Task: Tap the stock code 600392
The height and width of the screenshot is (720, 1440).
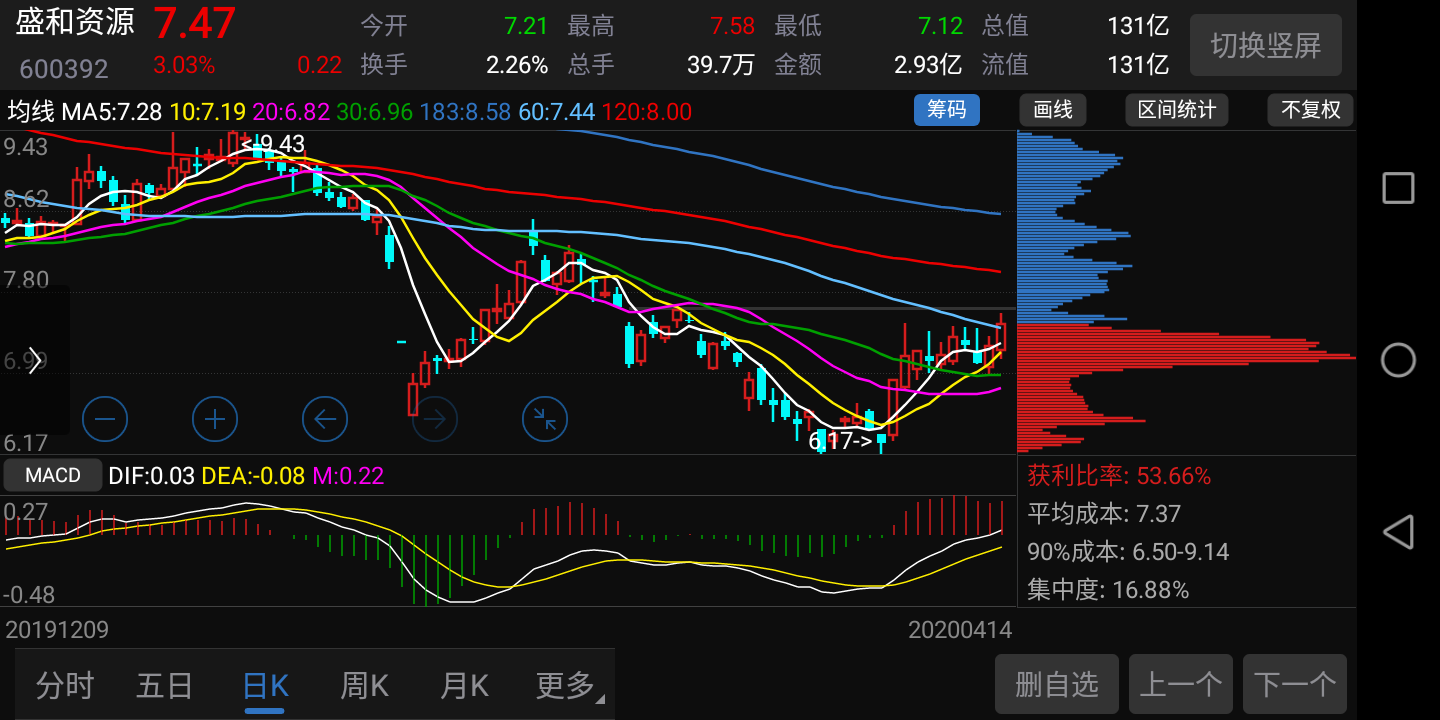Action: (64, 69)
